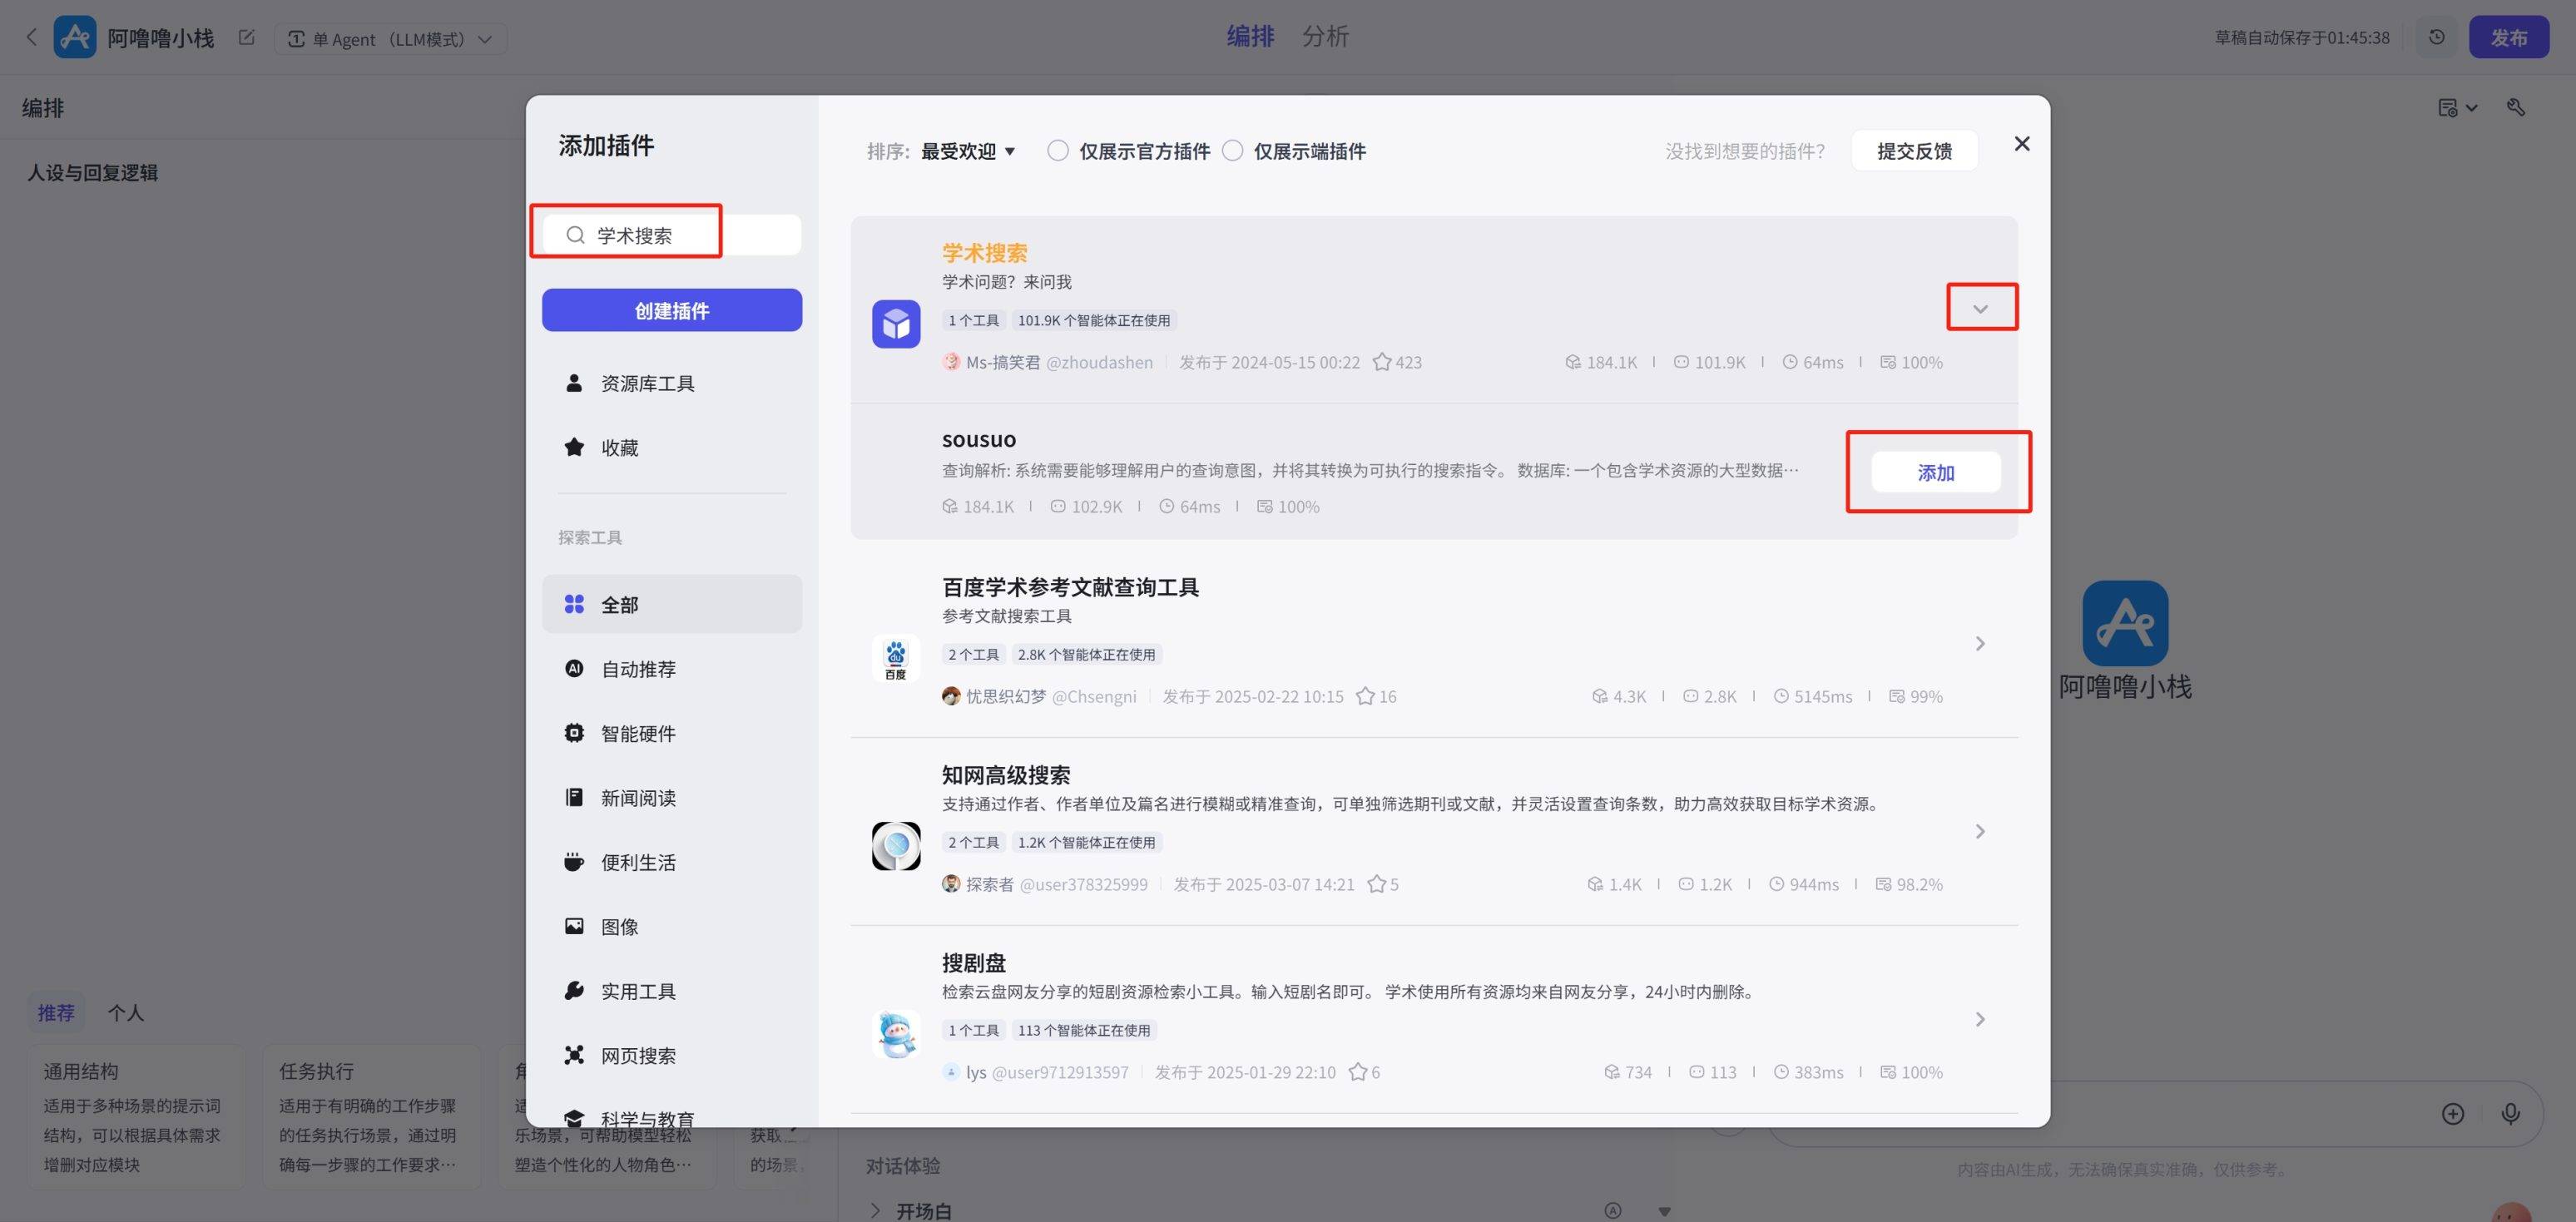This screenshot has height=1222, width=2576.
Task: Click the 百度学术 plugin logo
Action: [895, 659]
